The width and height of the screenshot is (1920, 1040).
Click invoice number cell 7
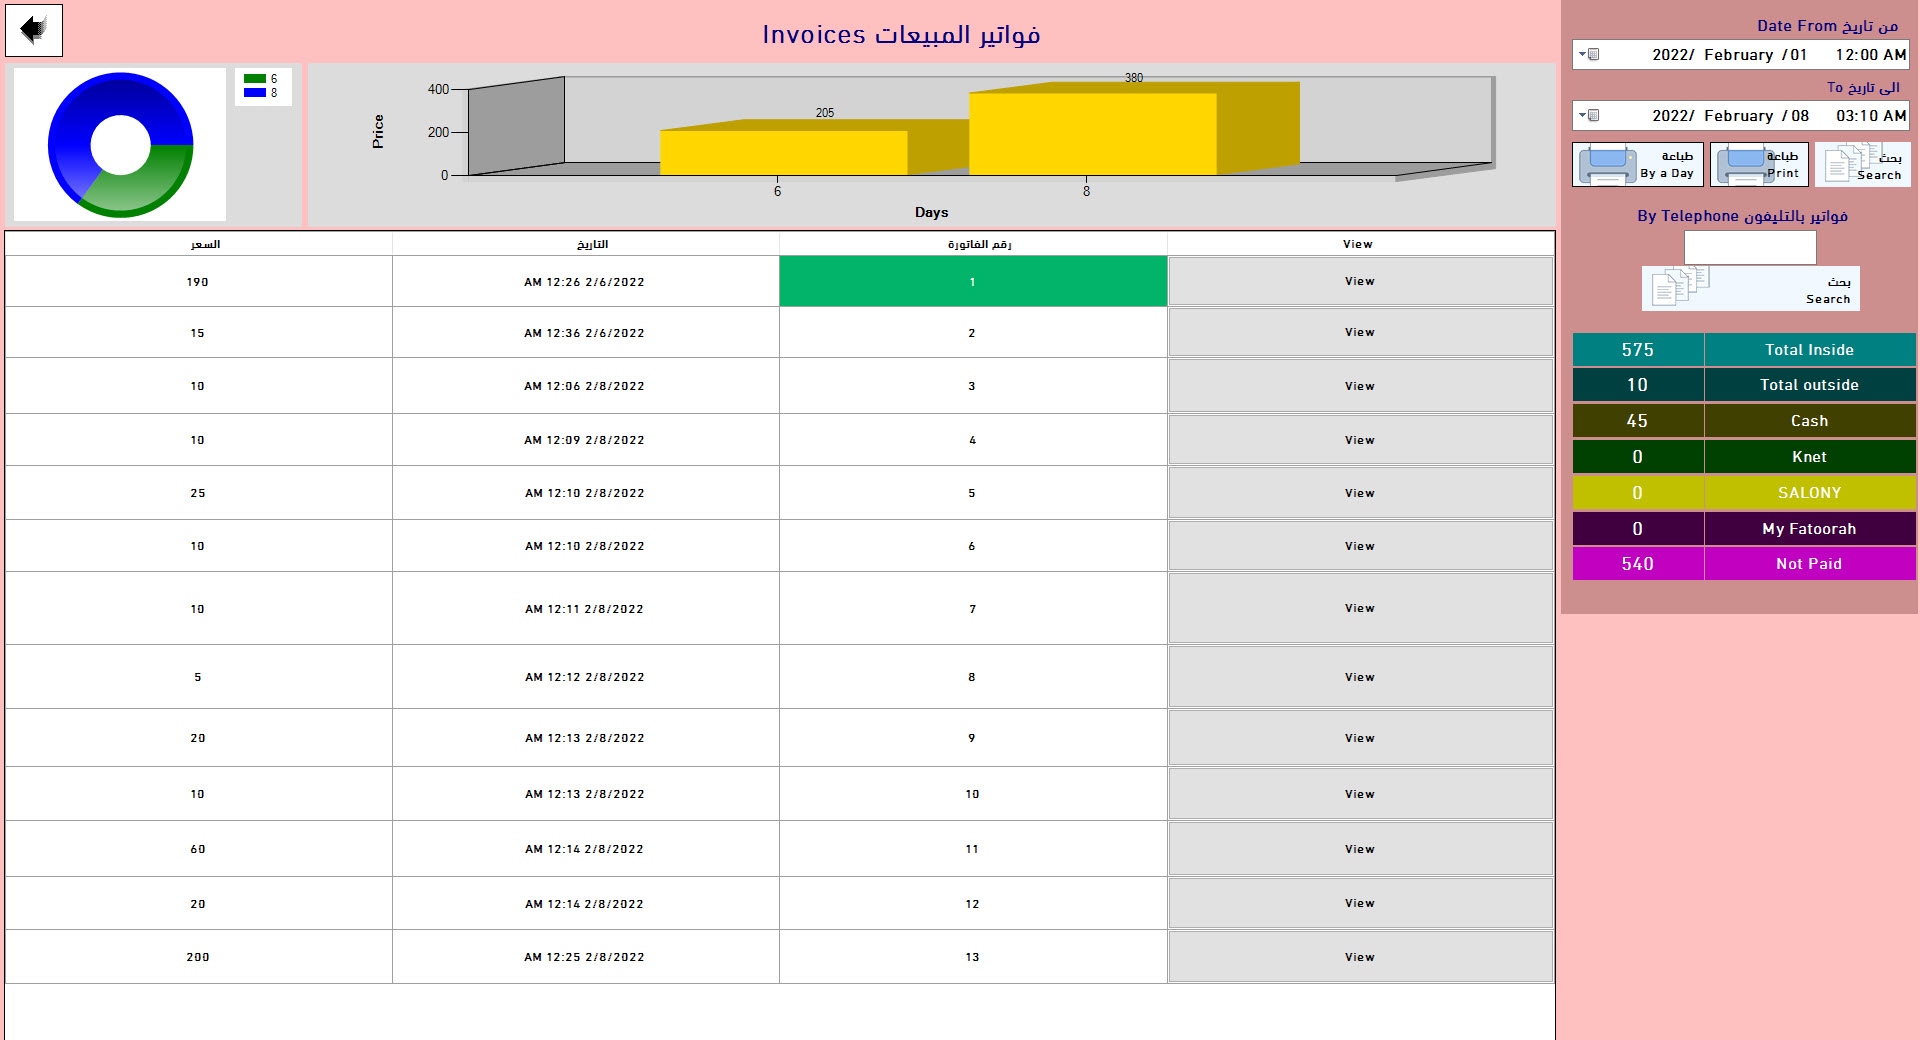tap(973, 609)
